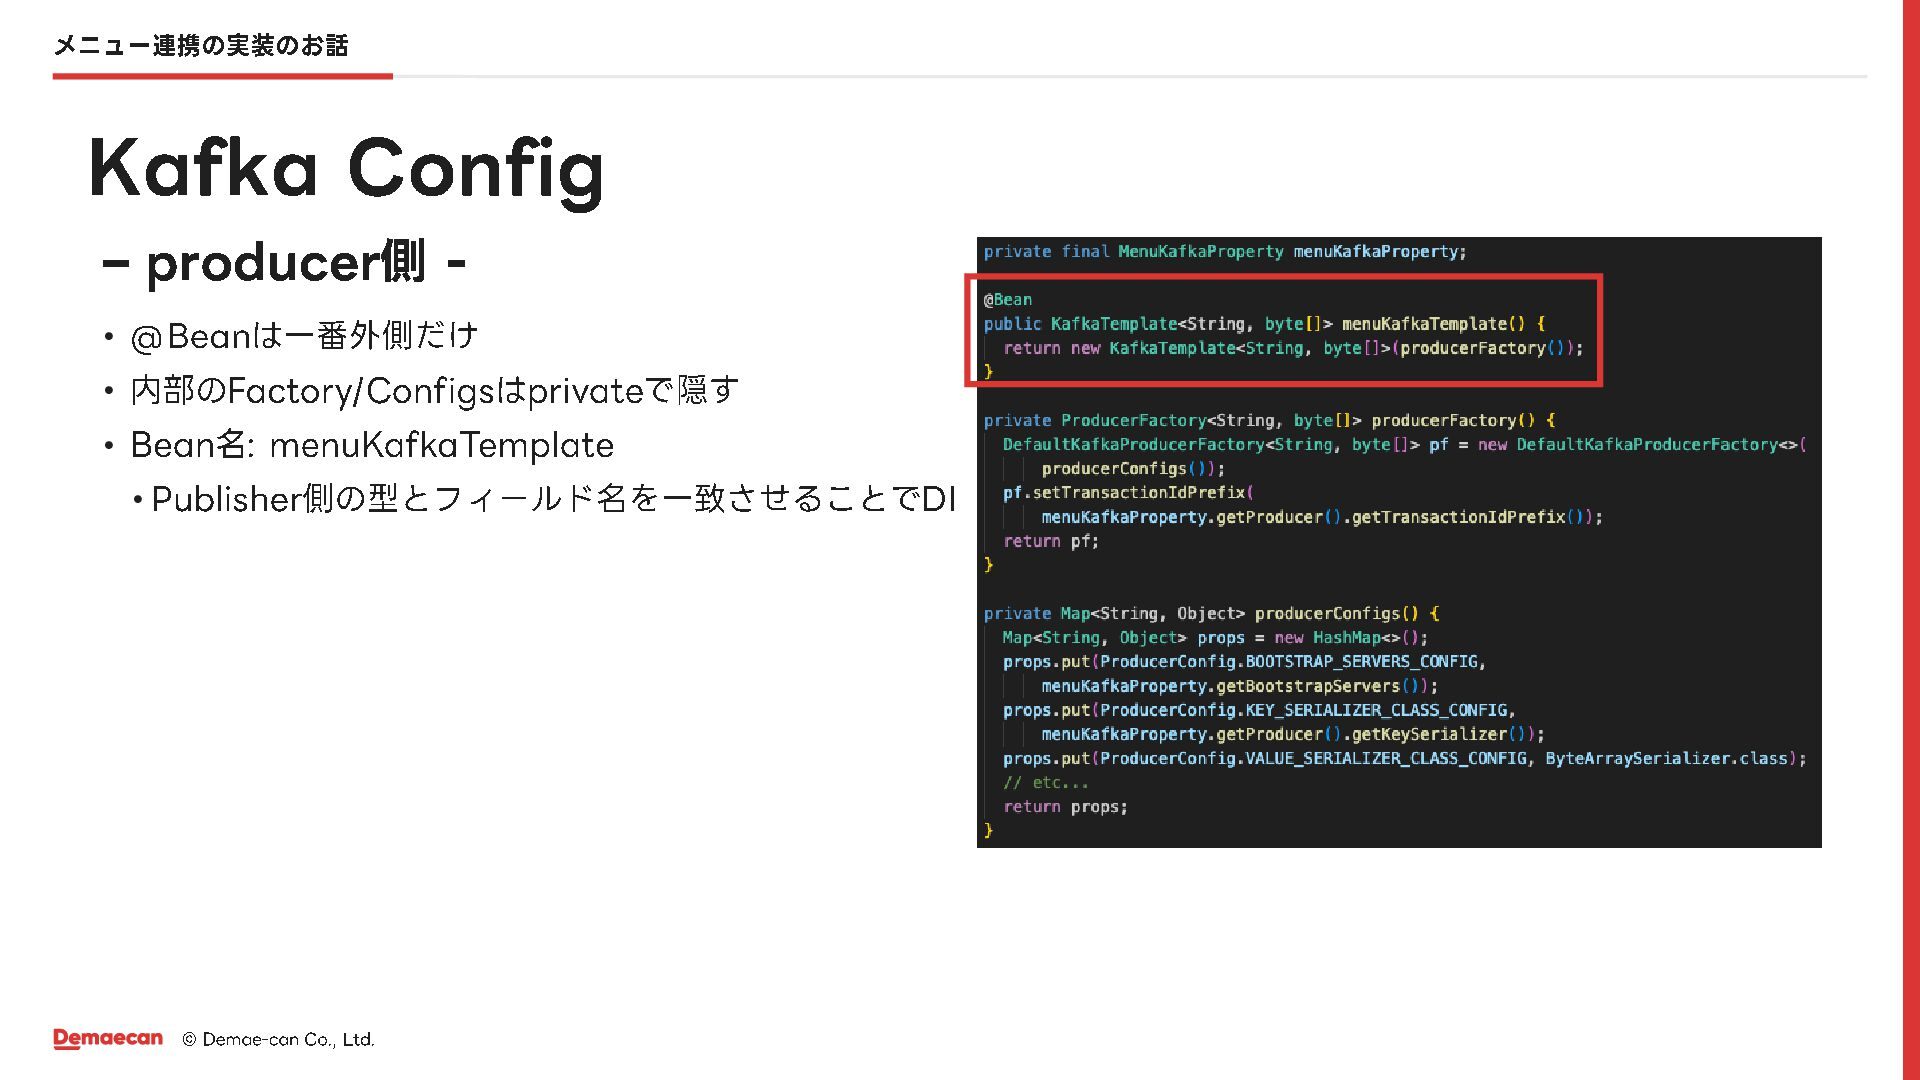Click the 'public KafkaTemplate<String, byte[]> menuKafkaTemplate()' line

click(x=1264, y=324)
